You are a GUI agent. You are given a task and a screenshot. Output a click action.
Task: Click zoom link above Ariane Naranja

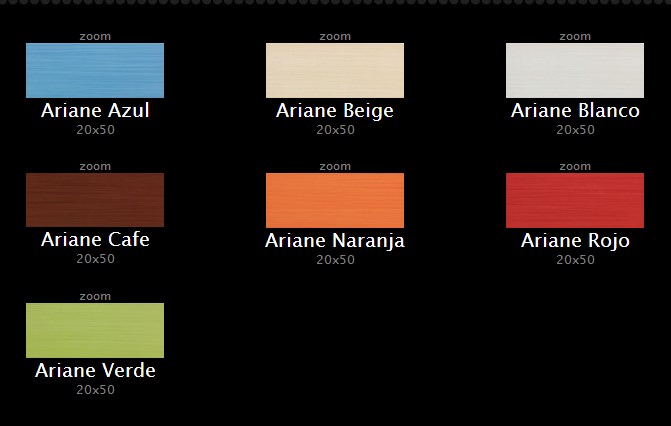[335, 166]
